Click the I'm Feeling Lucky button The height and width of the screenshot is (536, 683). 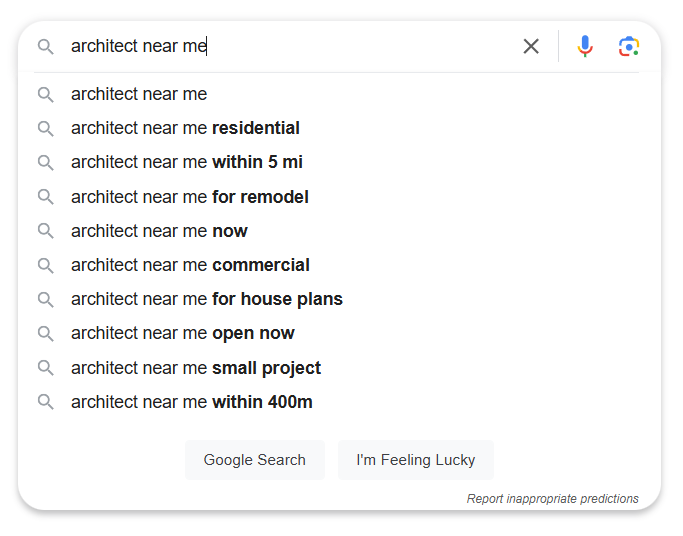416,460
